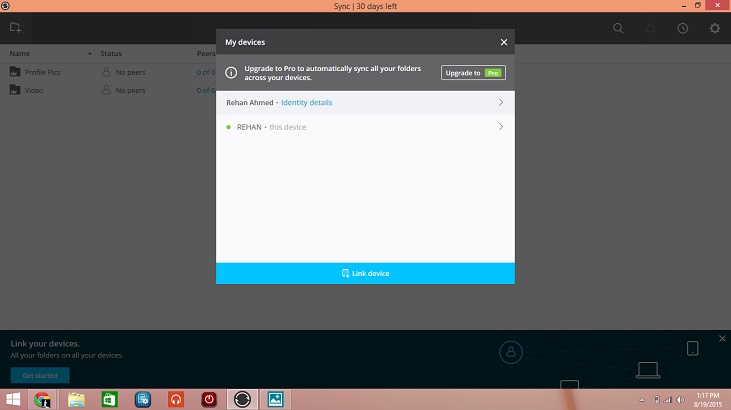Open the search magnifier icon

619,29
